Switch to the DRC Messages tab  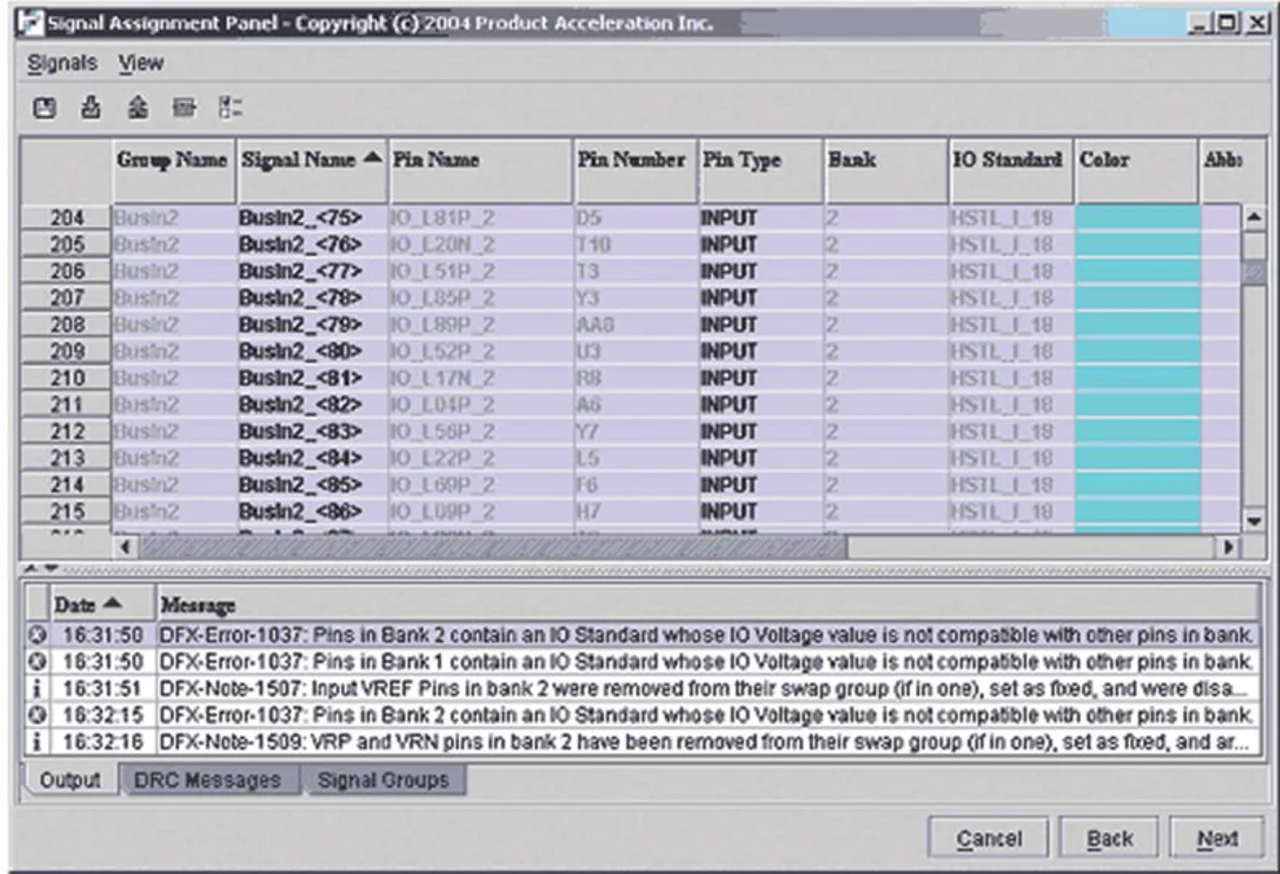tap(209, 781)
